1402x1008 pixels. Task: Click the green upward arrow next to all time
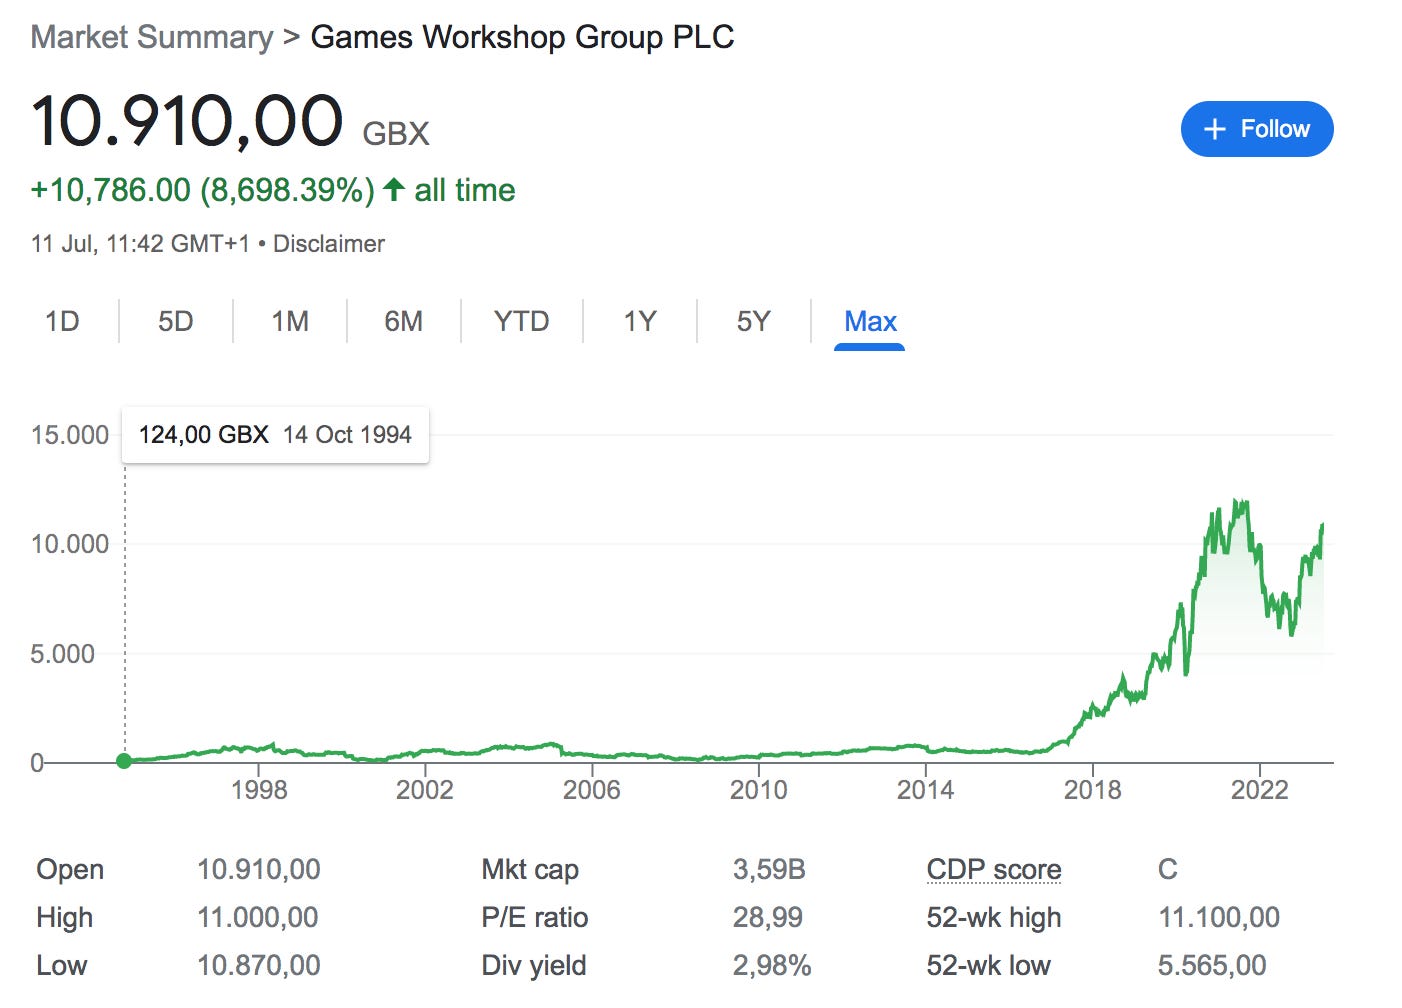[394, 190]
